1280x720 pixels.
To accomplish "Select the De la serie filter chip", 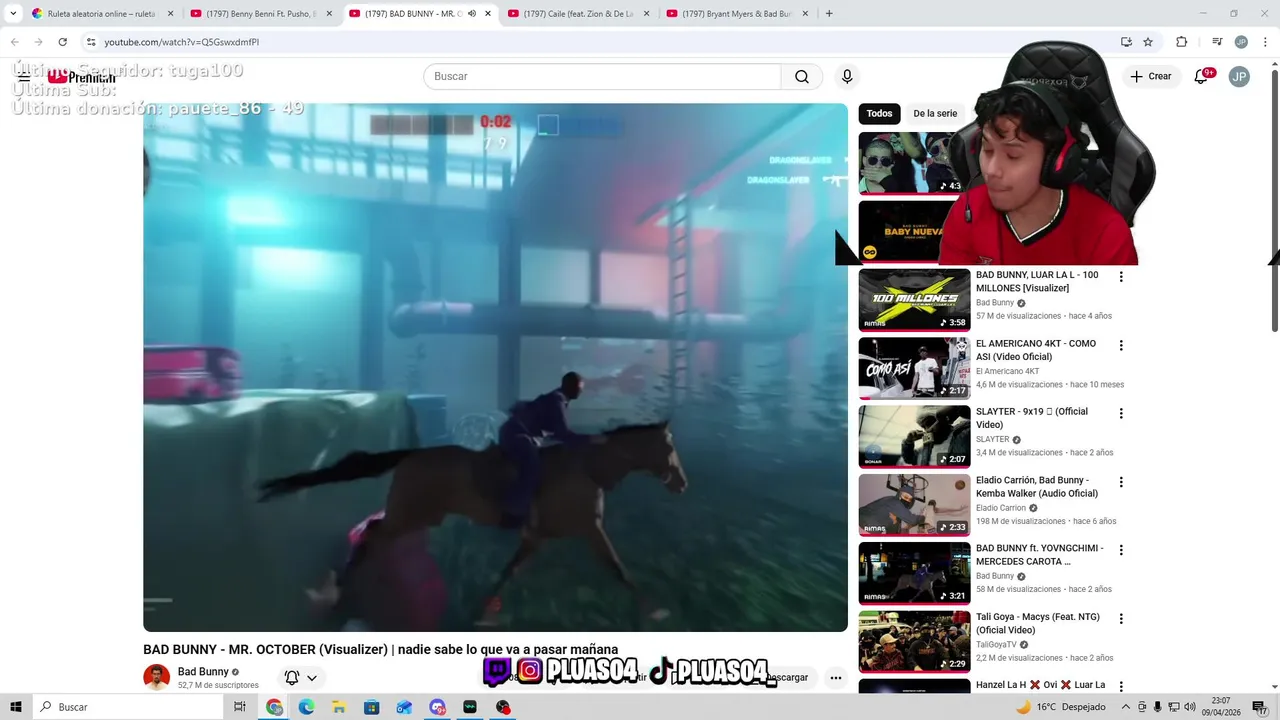I will click(x=935, y=114).
